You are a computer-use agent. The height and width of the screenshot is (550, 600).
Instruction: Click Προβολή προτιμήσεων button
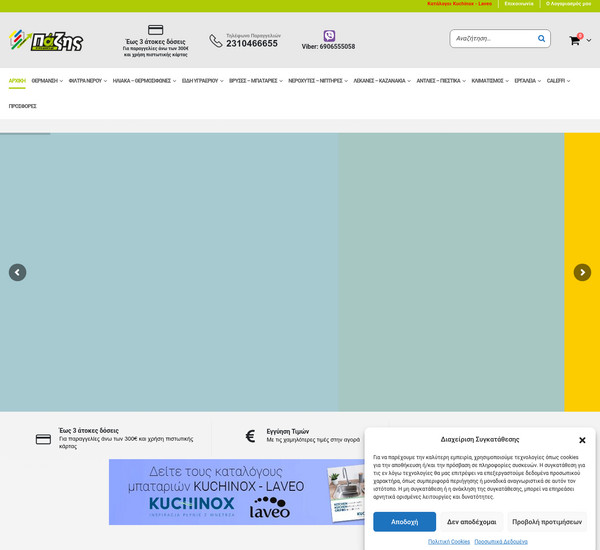pos(547,522)
